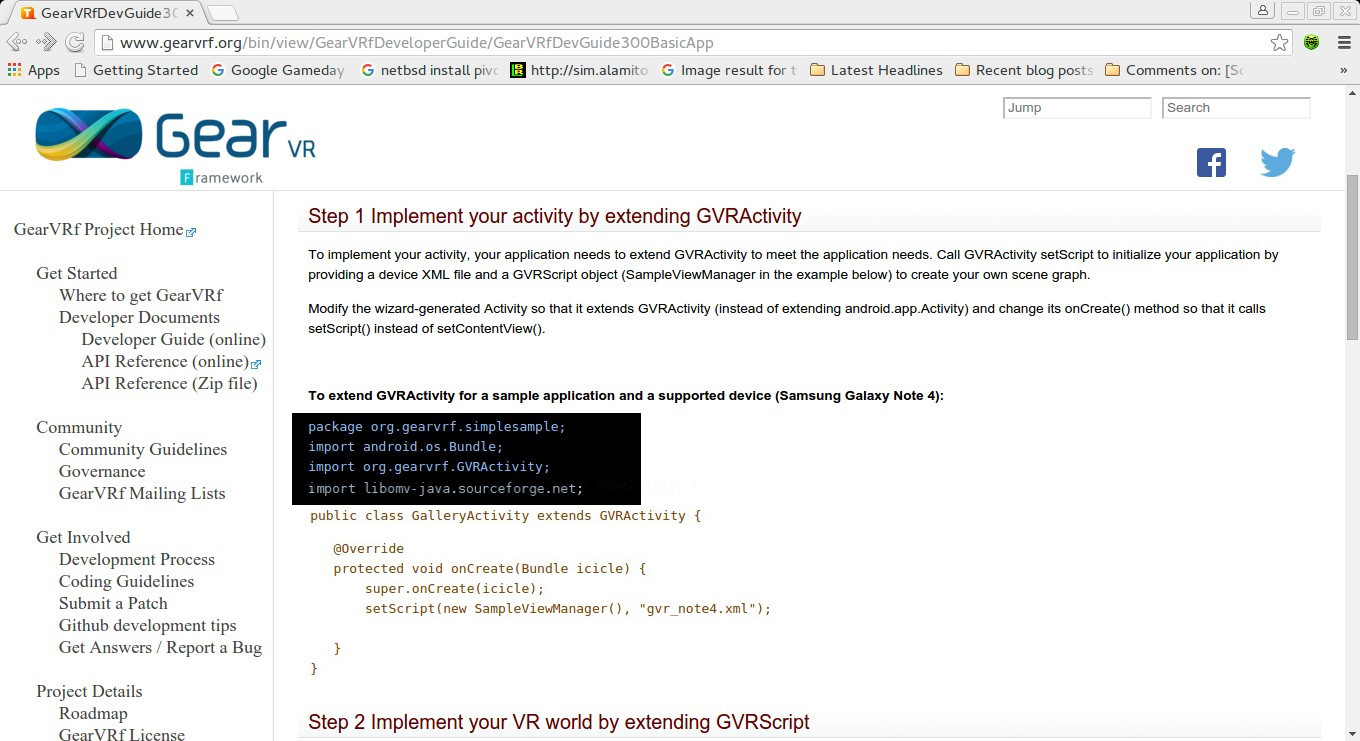Click the Jump input field
This screenshot has width=1360, height=741.
pos(1077,108)
